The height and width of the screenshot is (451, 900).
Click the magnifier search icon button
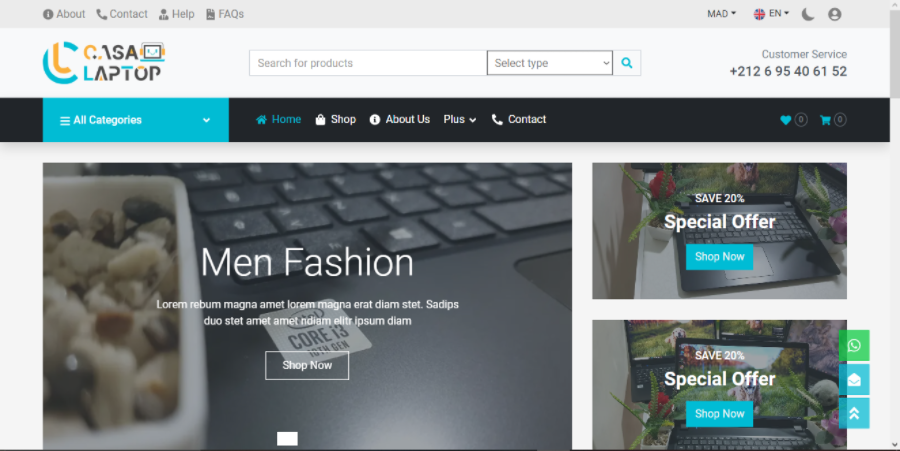click(x=627, y=63)
